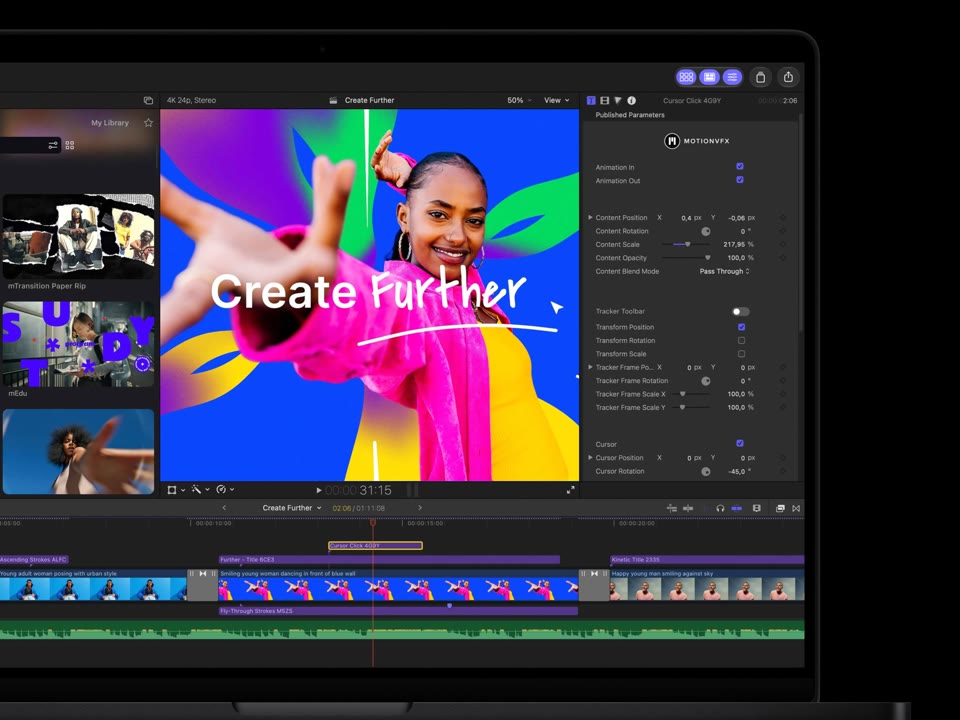Click the film clapper icon beside Create Further

pyautogui.click(x=333, y=100)
